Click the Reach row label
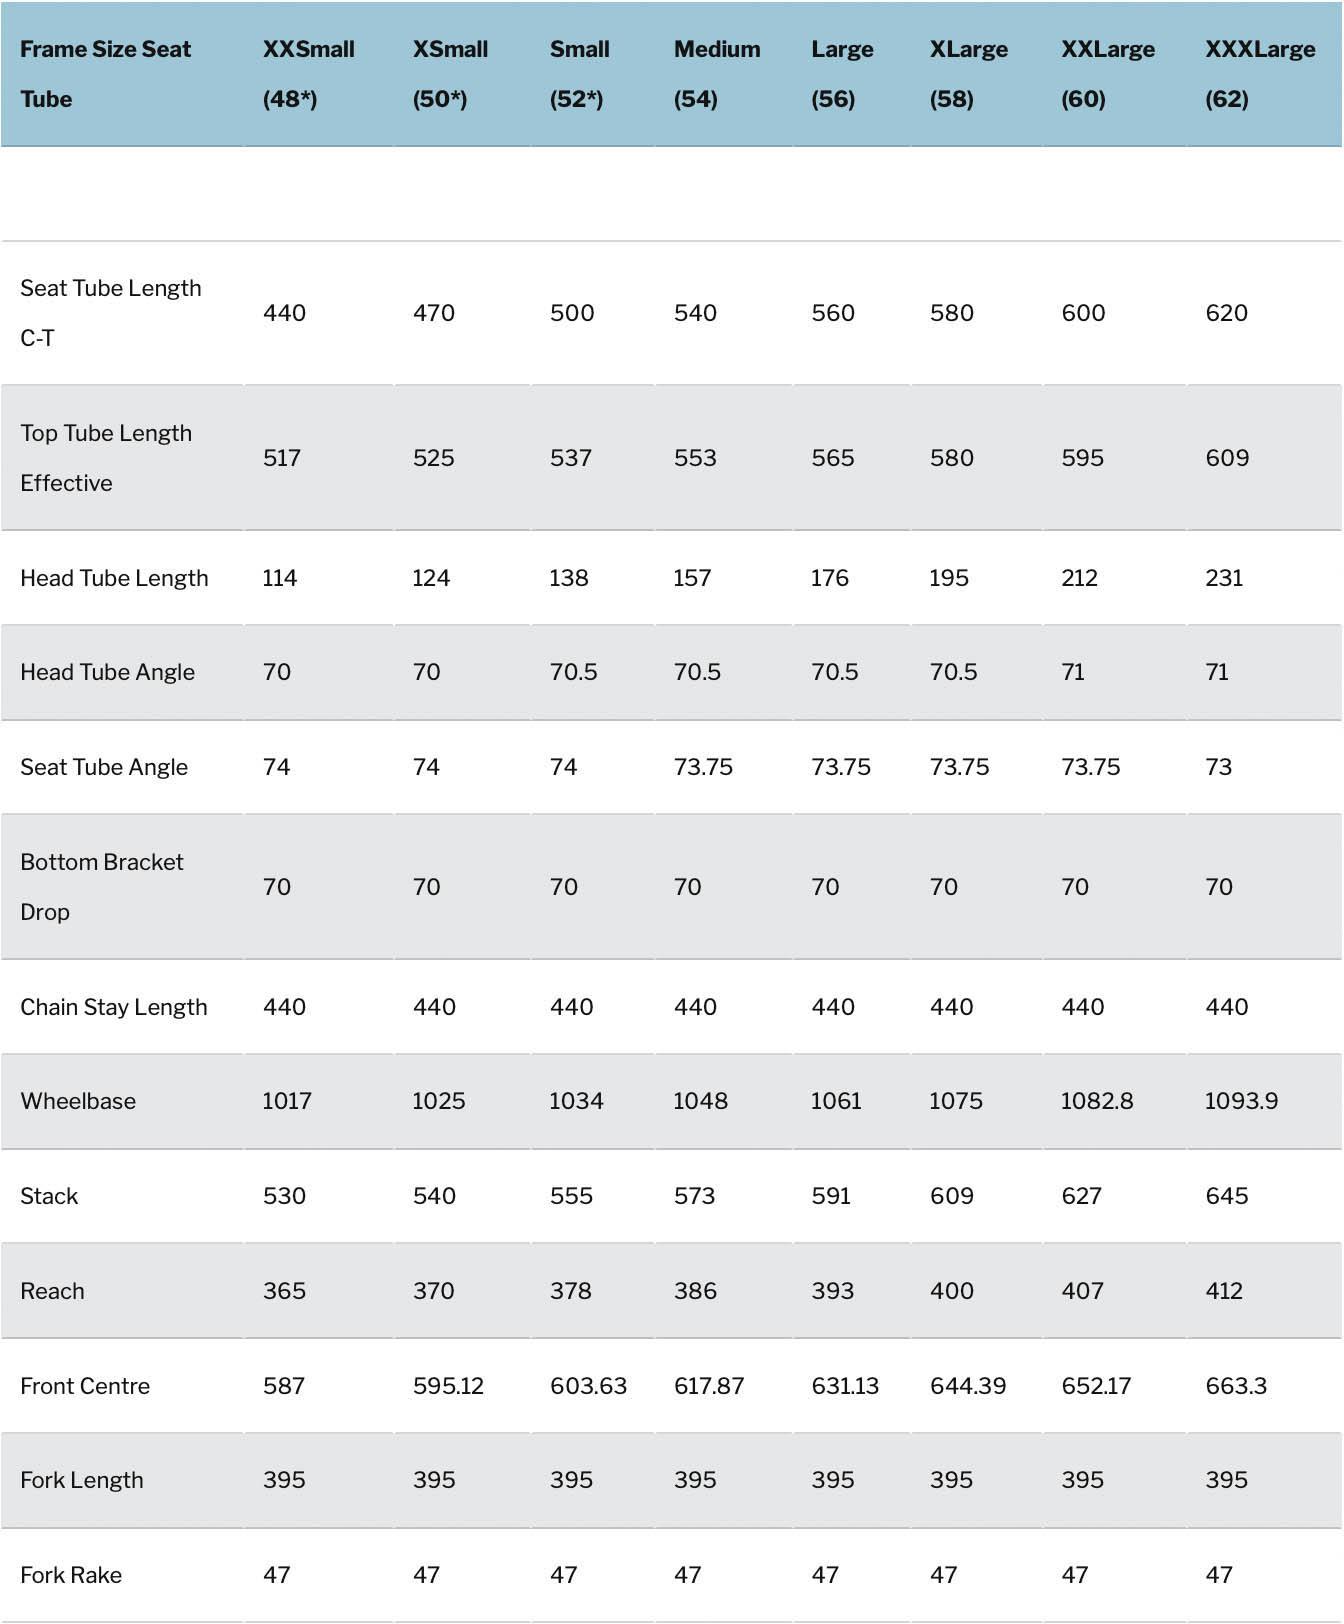 tap(52, 1291)
